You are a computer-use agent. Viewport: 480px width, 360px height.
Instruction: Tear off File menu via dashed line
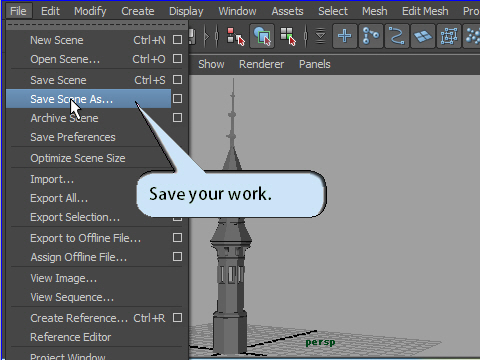pos(97,24)
